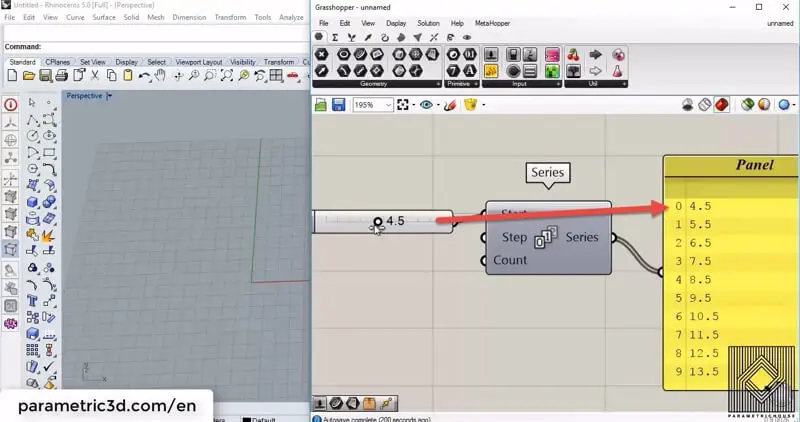Switch to the CPlanes tab
Viewport: 800px width, 422px height.
pos(57,62)
